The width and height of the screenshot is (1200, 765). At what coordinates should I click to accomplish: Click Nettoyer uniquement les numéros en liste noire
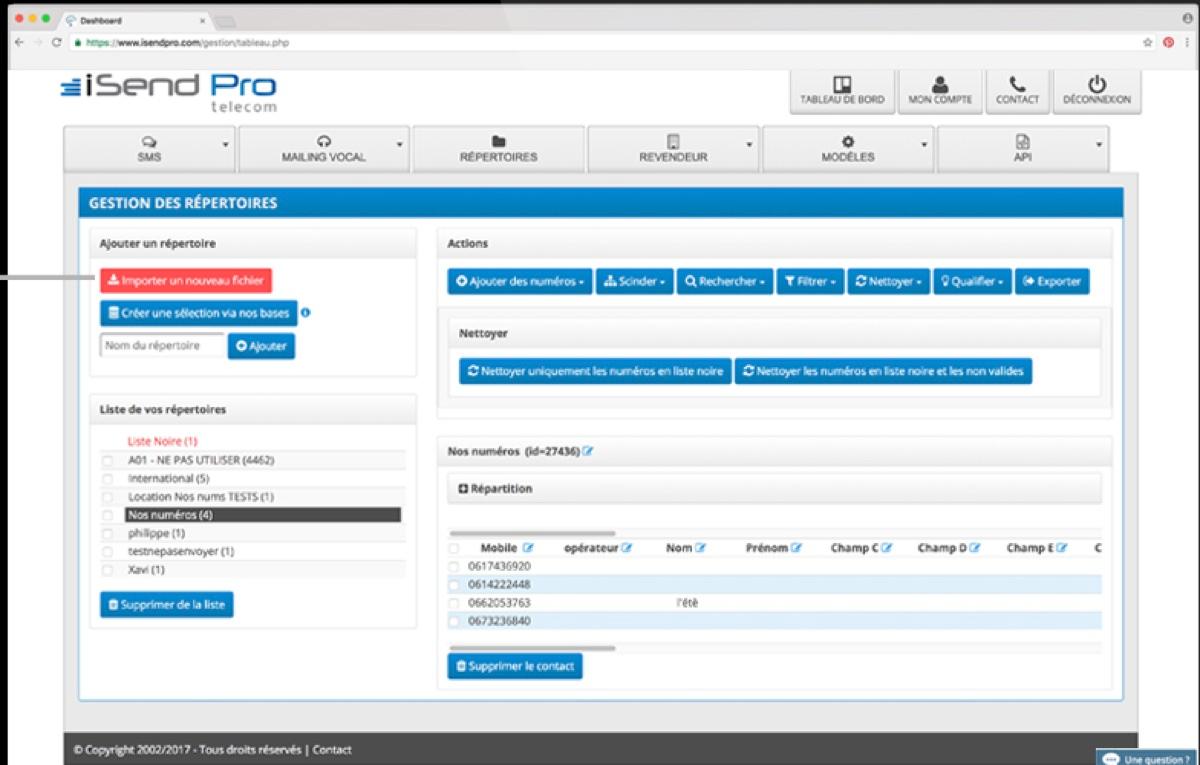[594, 370]
